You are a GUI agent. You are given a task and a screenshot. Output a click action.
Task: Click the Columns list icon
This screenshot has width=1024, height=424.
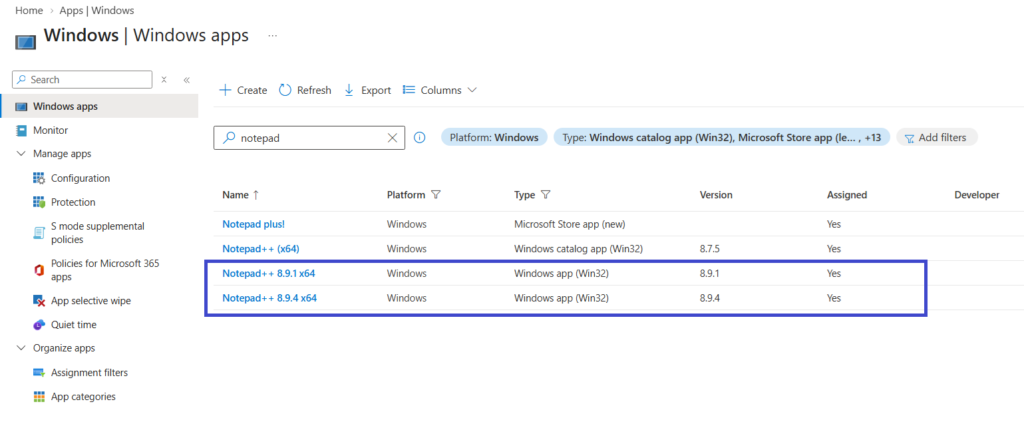pos(409,90)
